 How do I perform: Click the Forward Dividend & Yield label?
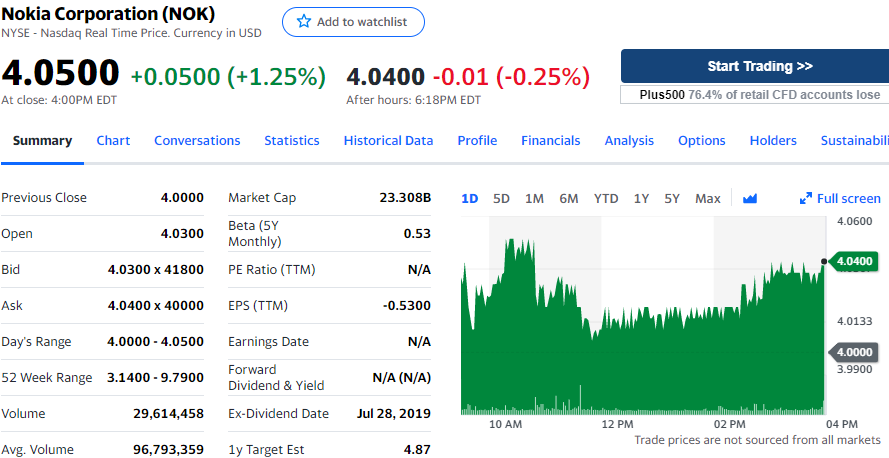276,378
